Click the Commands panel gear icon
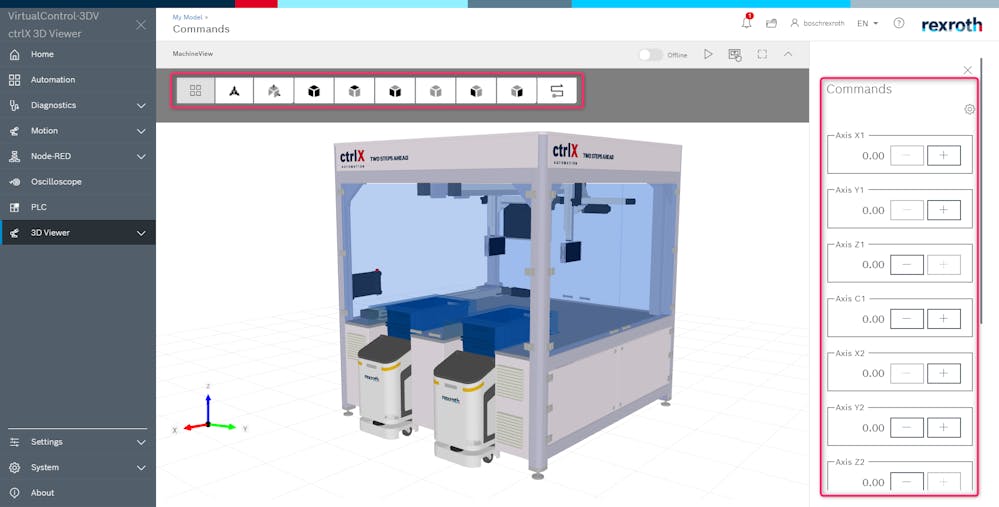 pyautogui.click(x=969, y=110)
